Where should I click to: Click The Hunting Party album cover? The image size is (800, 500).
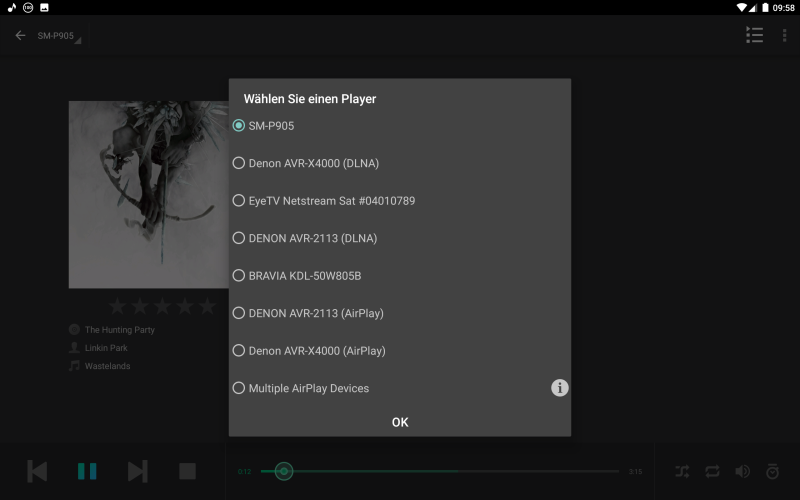pos(148,194)
